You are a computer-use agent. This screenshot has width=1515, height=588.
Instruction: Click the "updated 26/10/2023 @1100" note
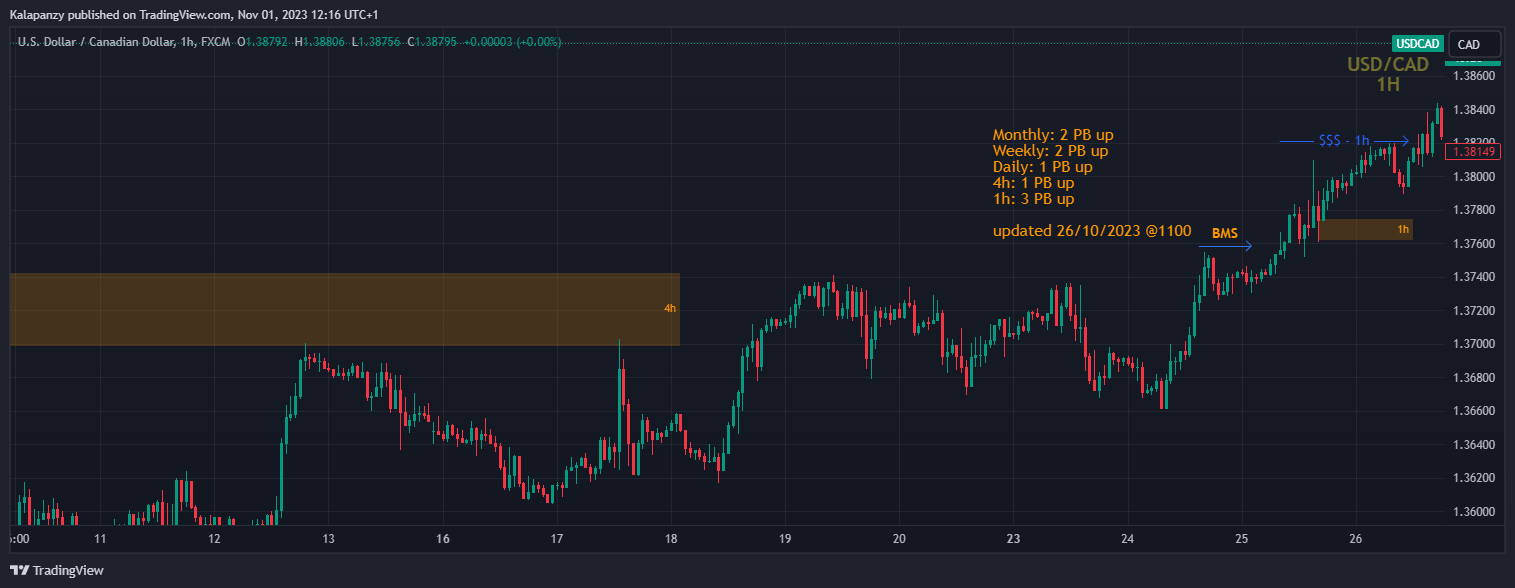(1092, 231)
